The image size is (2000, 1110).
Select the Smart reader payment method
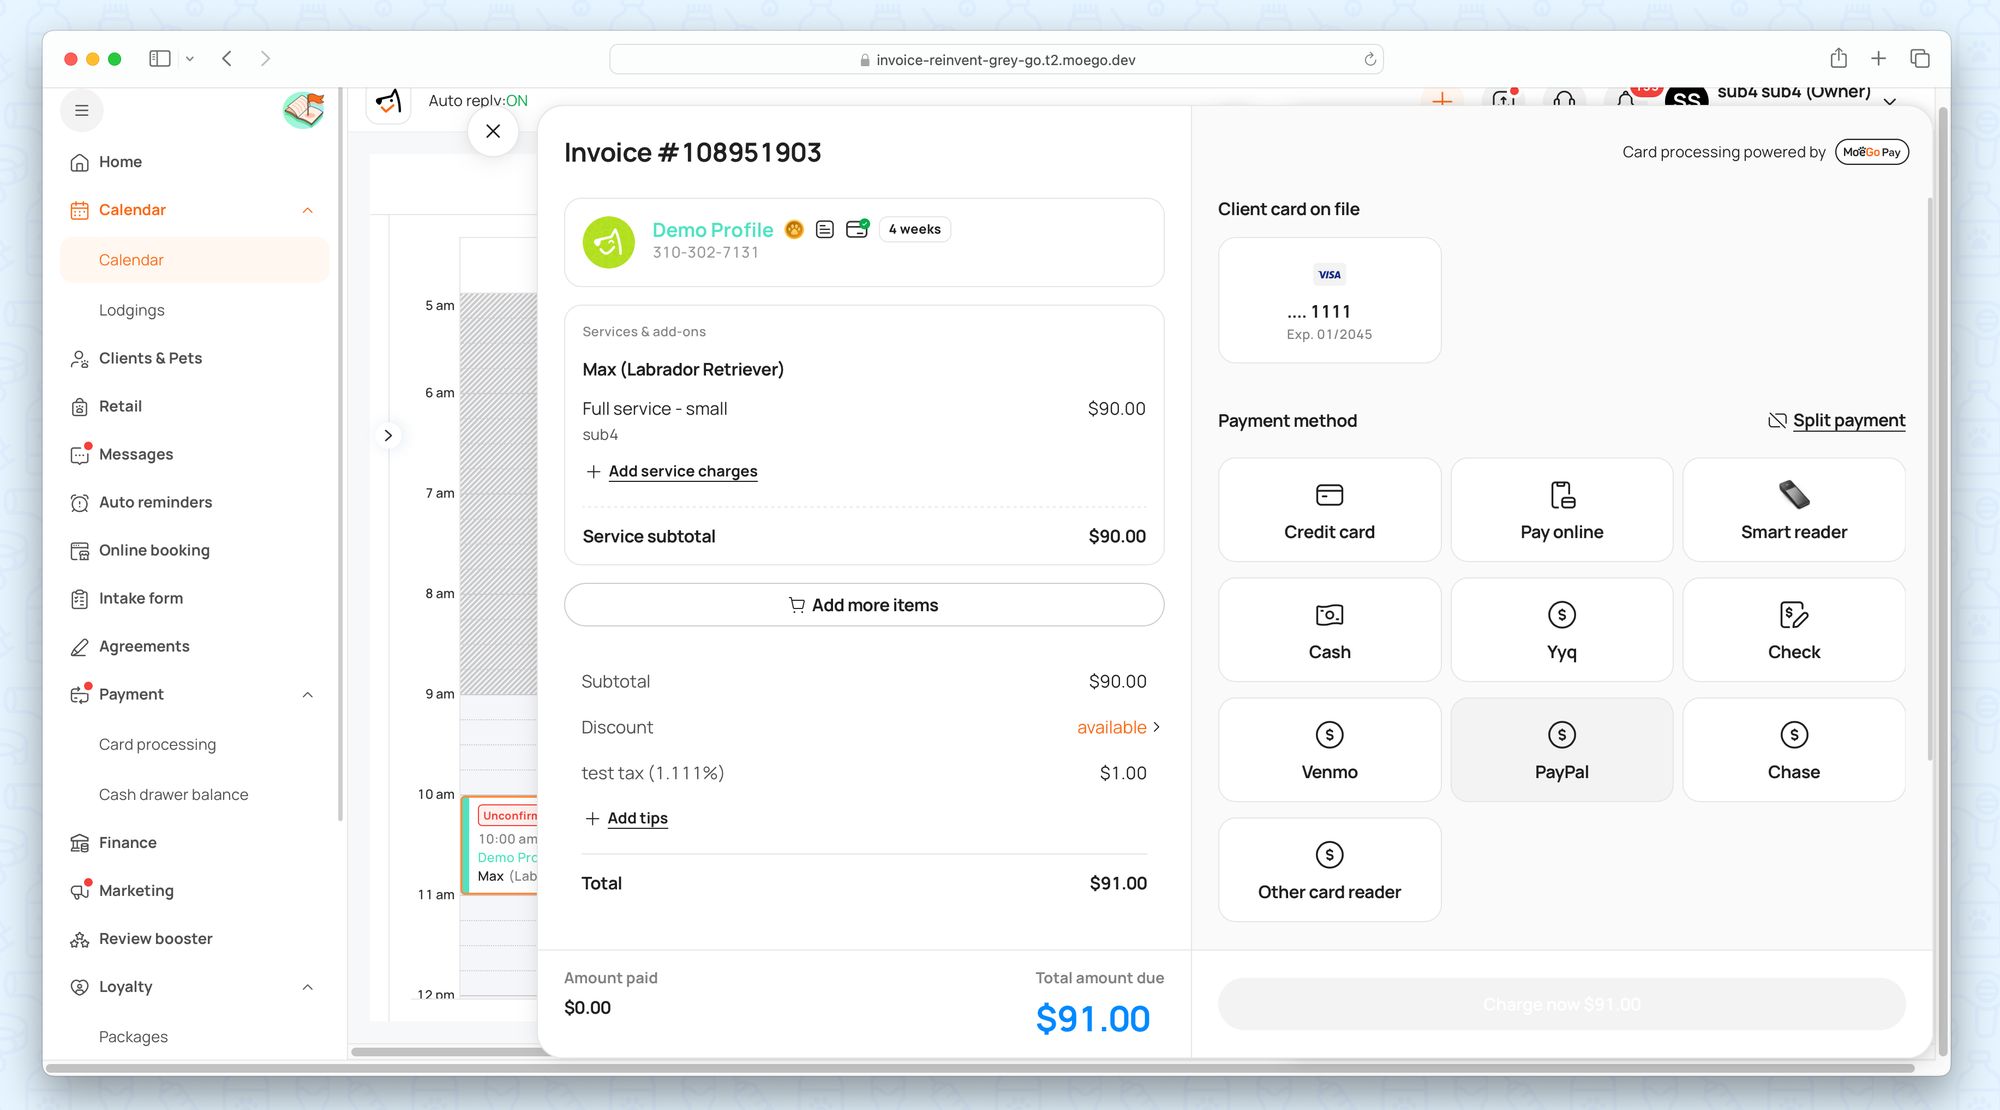point(1793,510)
